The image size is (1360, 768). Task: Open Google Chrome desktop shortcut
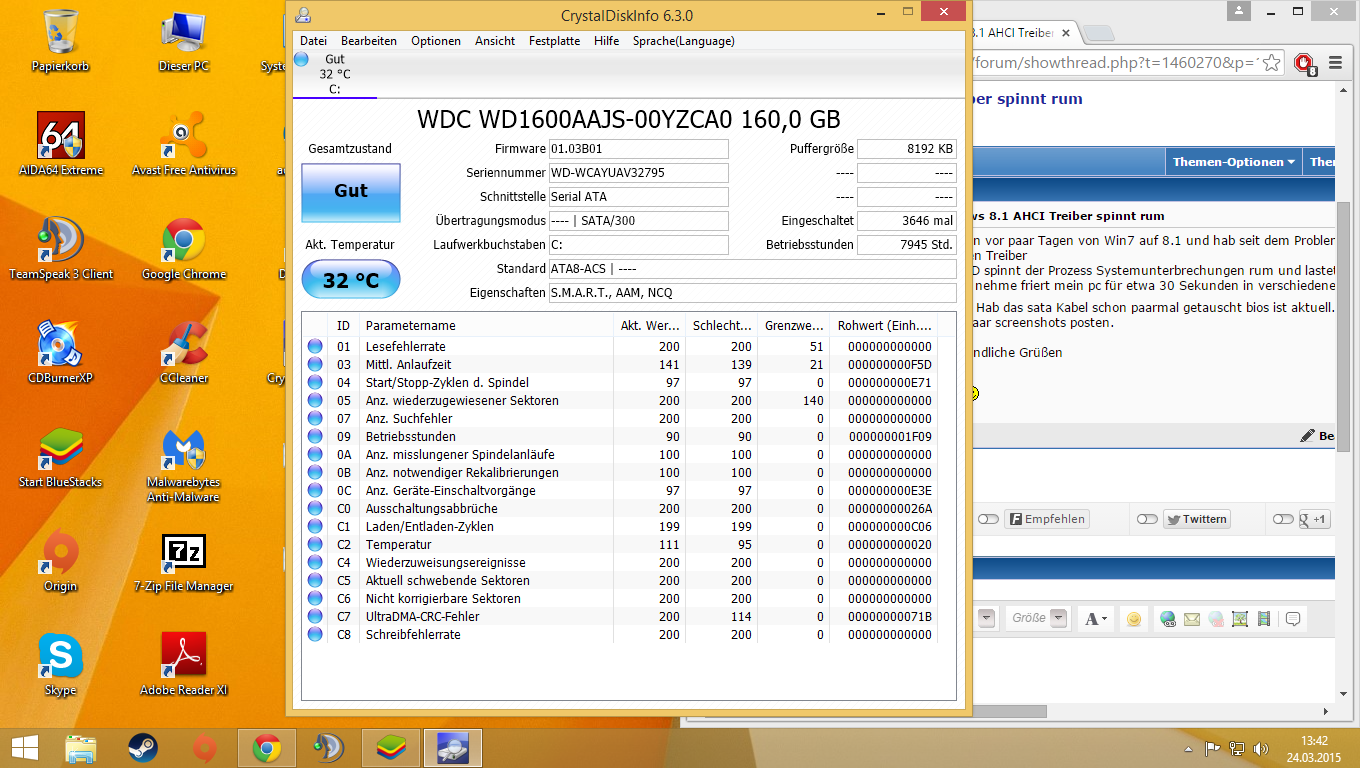point(184,247)
